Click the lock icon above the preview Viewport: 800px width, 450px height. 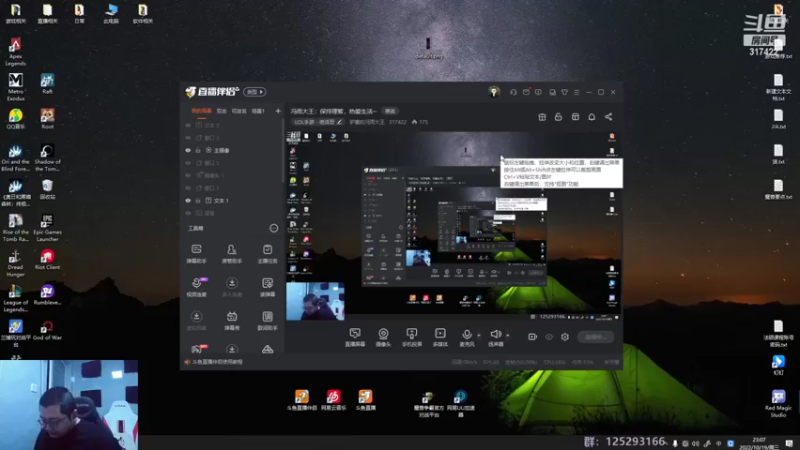[559, 117]
